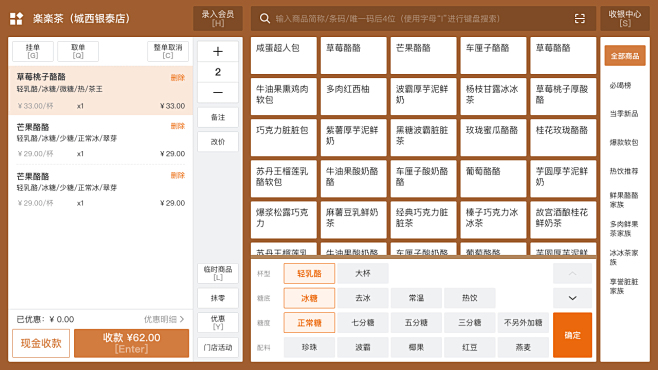Increase quantity with the plus button
This screenshot has height=370, width=658.
coord(218,52)
